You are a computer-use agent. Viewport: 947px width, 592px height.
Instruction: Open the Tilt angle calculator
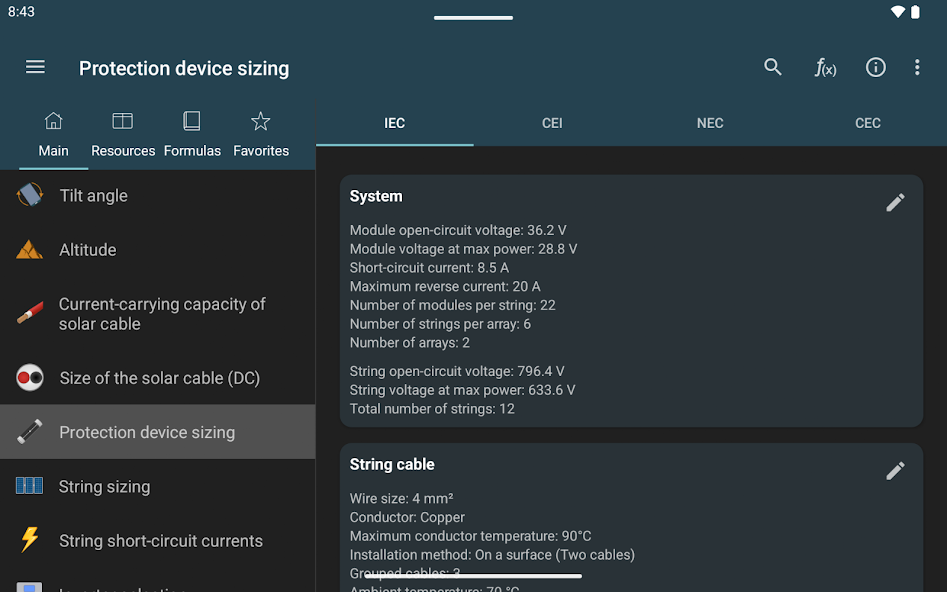[158, 196]
